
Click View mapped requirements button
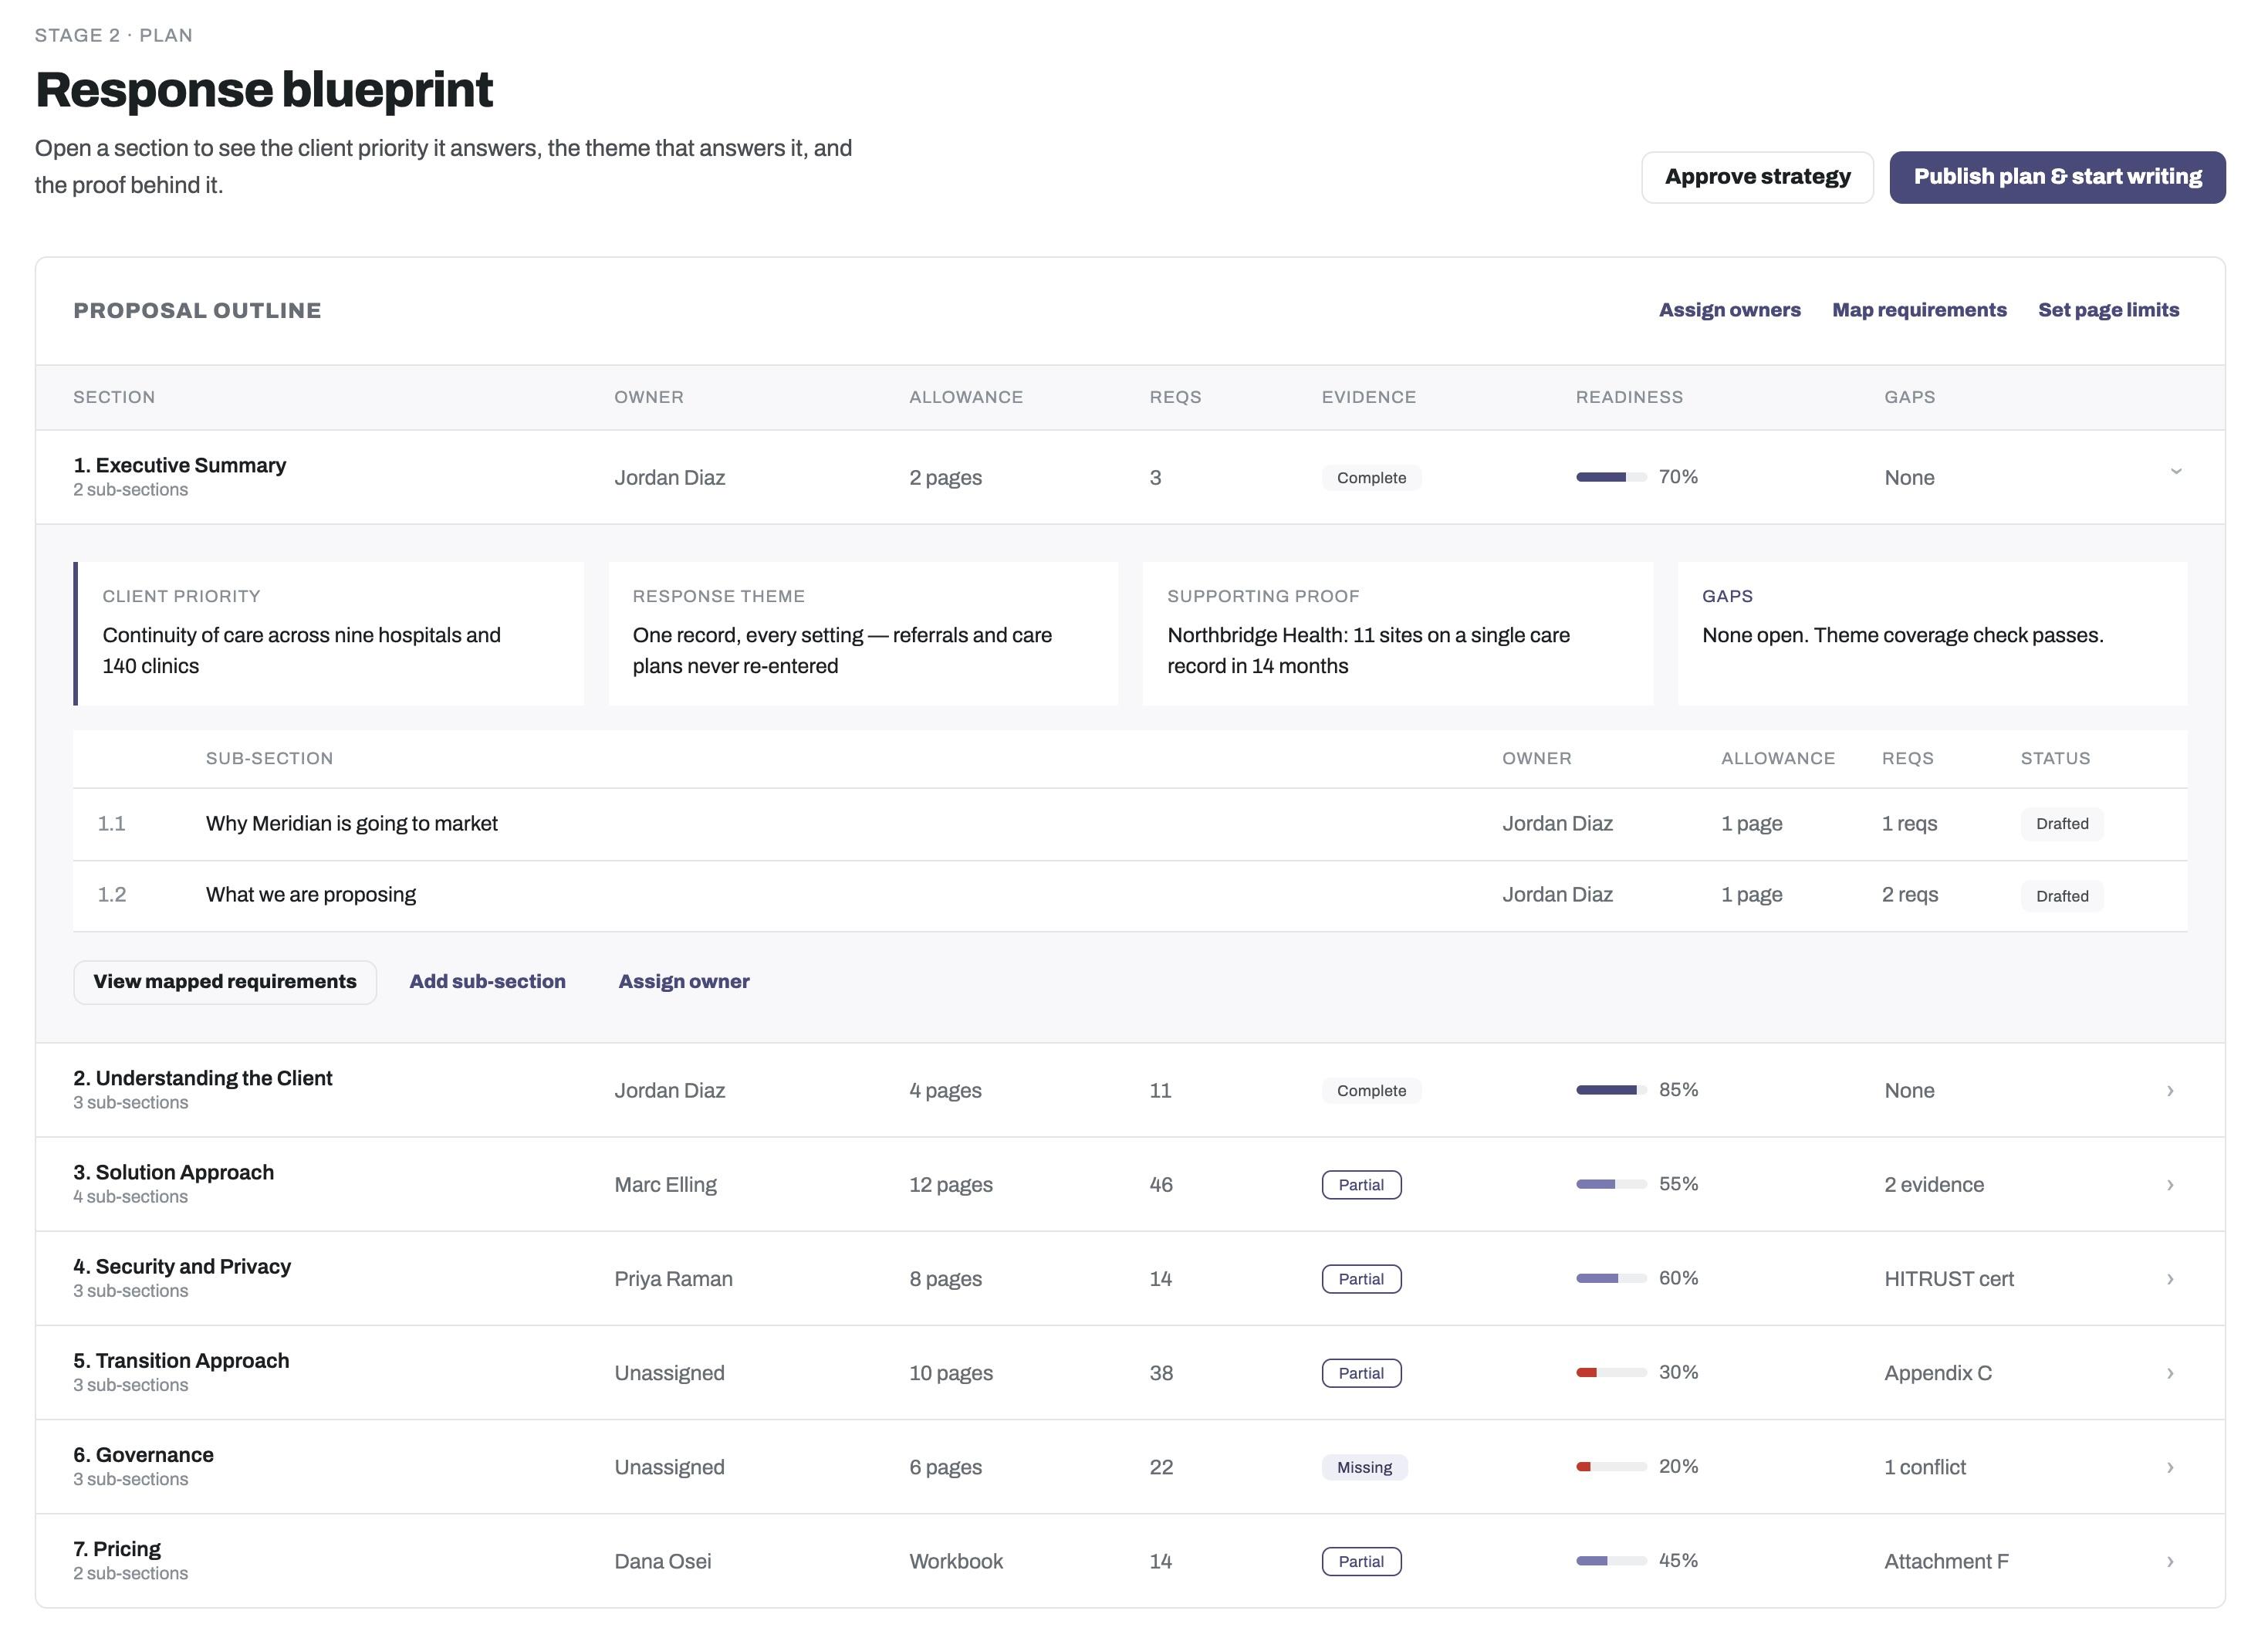[x=225, y=982]
